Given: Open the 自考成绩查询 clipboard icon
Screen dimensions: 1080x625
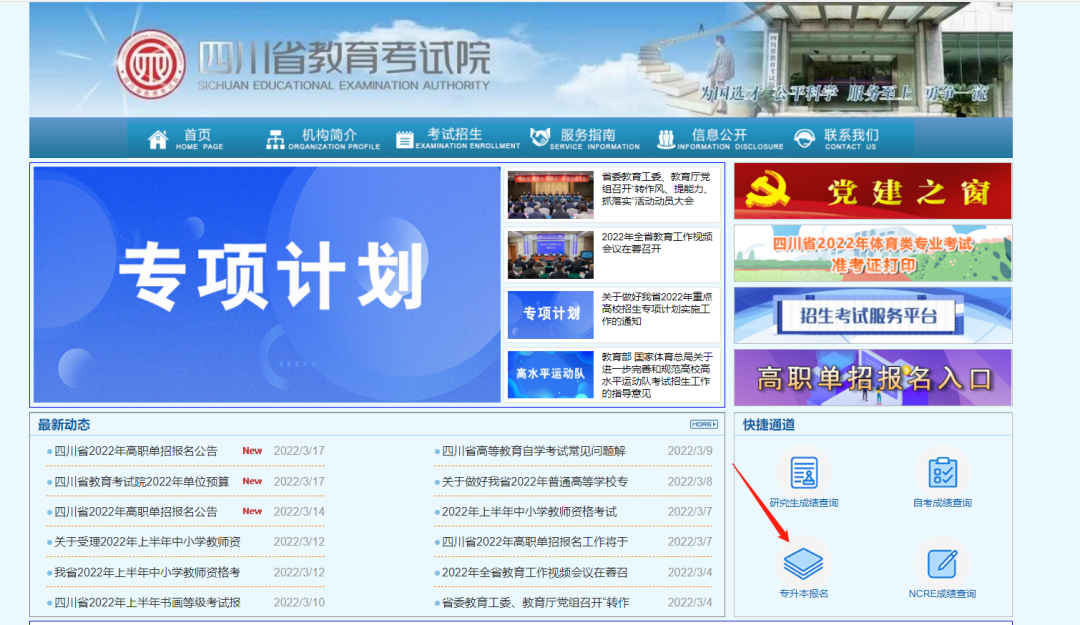Looking at the screenshot, I should tap(942, 473).
